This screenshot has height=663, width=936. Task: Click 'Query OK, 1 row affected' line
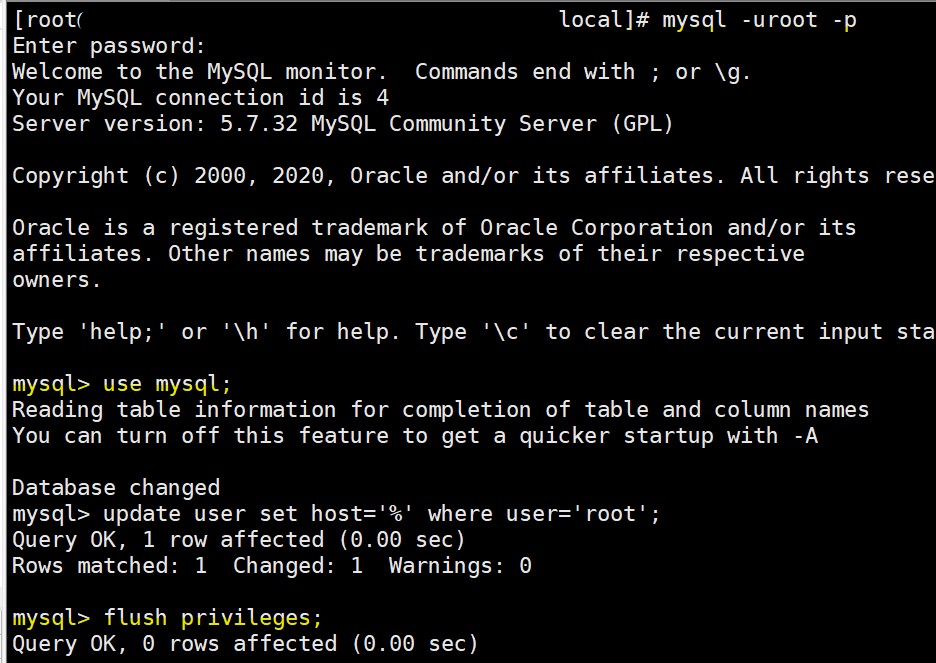(239, 540)
